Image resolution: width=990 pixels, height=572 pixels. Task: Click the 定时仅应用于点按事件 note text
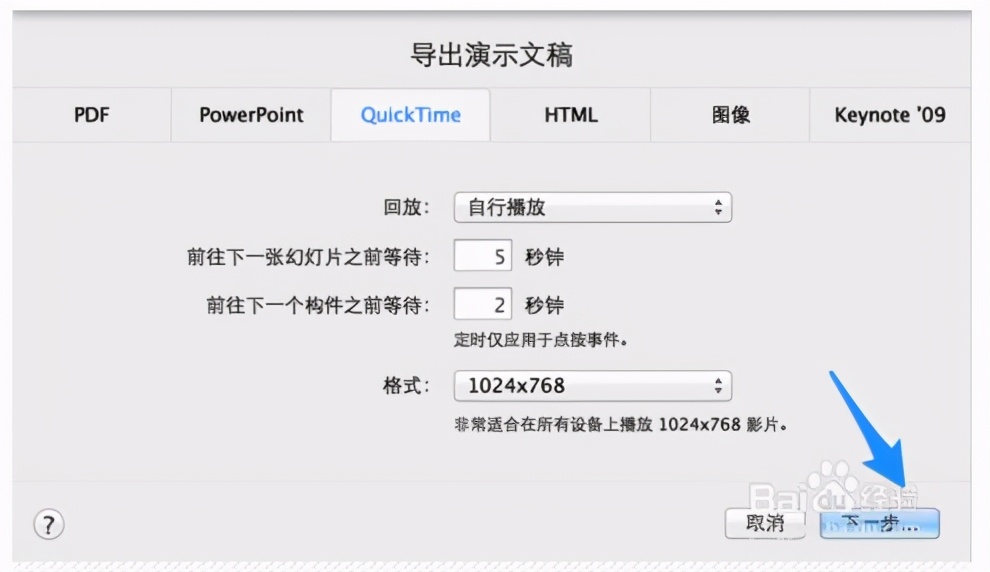coord(541,340)
